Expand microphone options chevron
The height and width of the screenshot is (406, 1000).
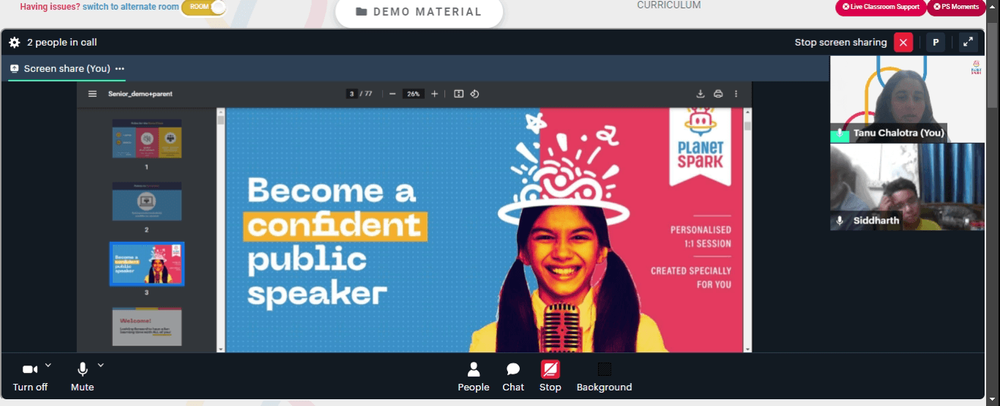coord(101,365)
